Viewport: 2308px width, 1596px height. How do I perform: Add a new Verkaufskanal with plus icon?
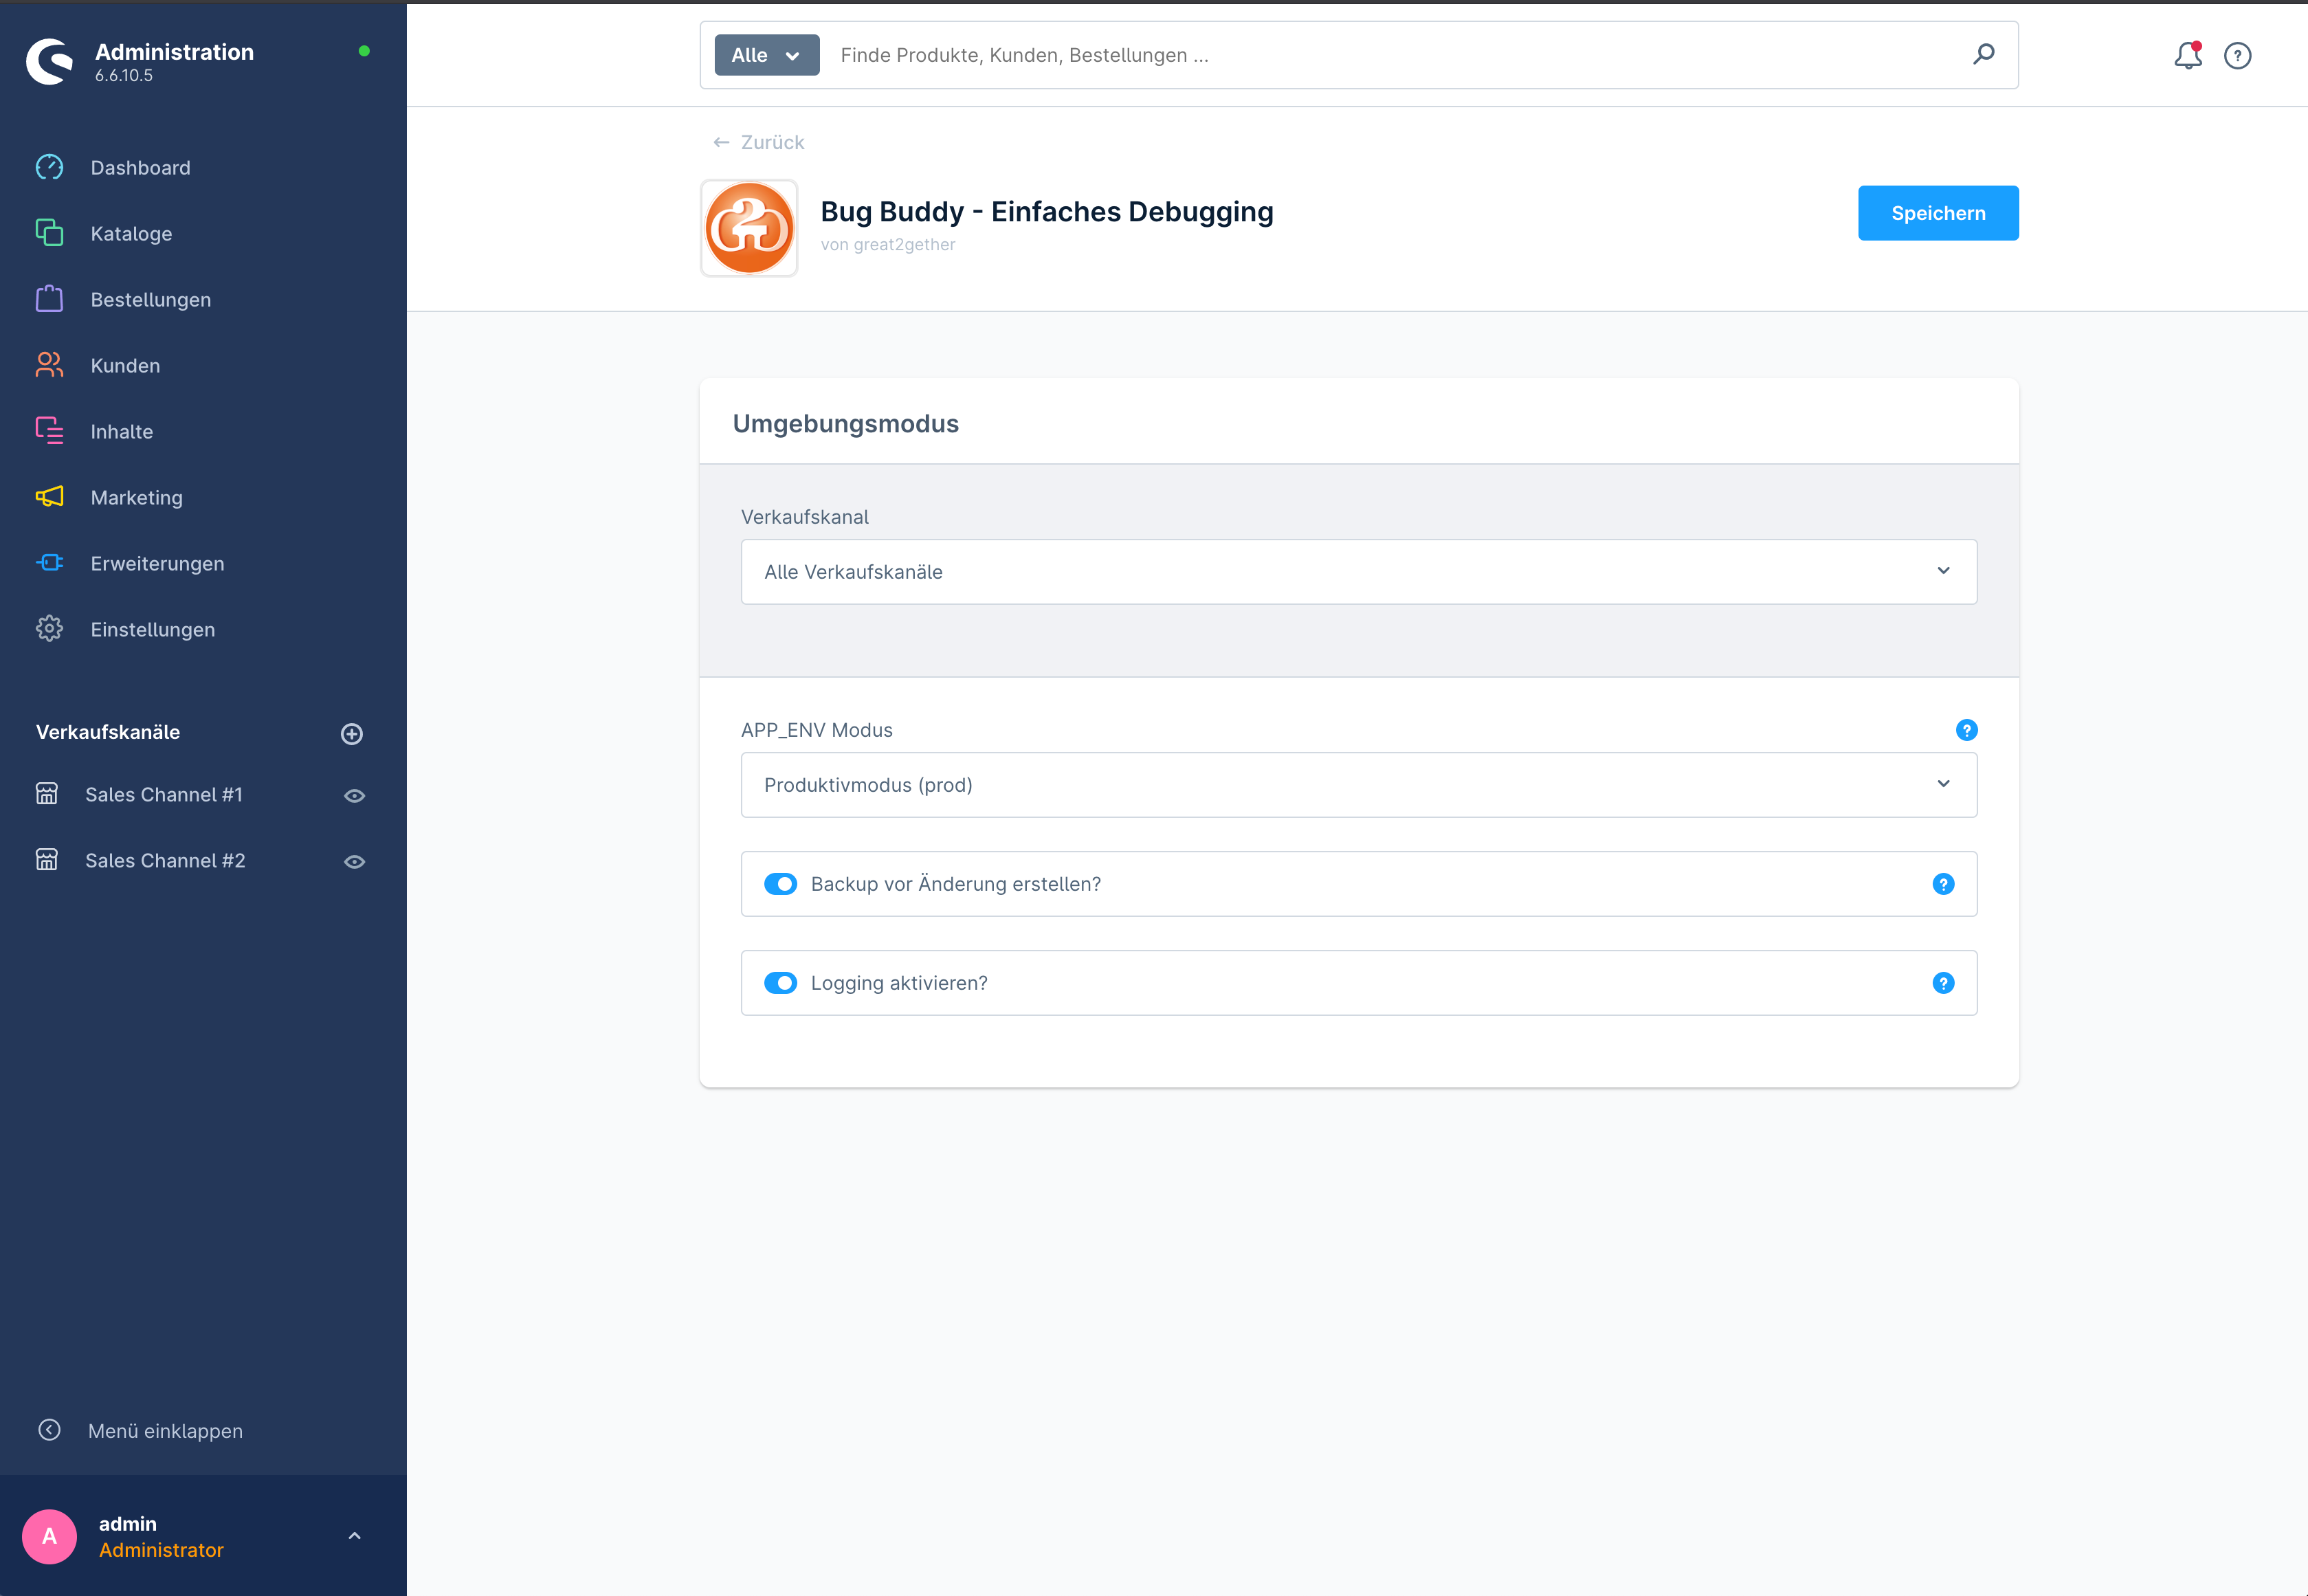pos(352,734)
